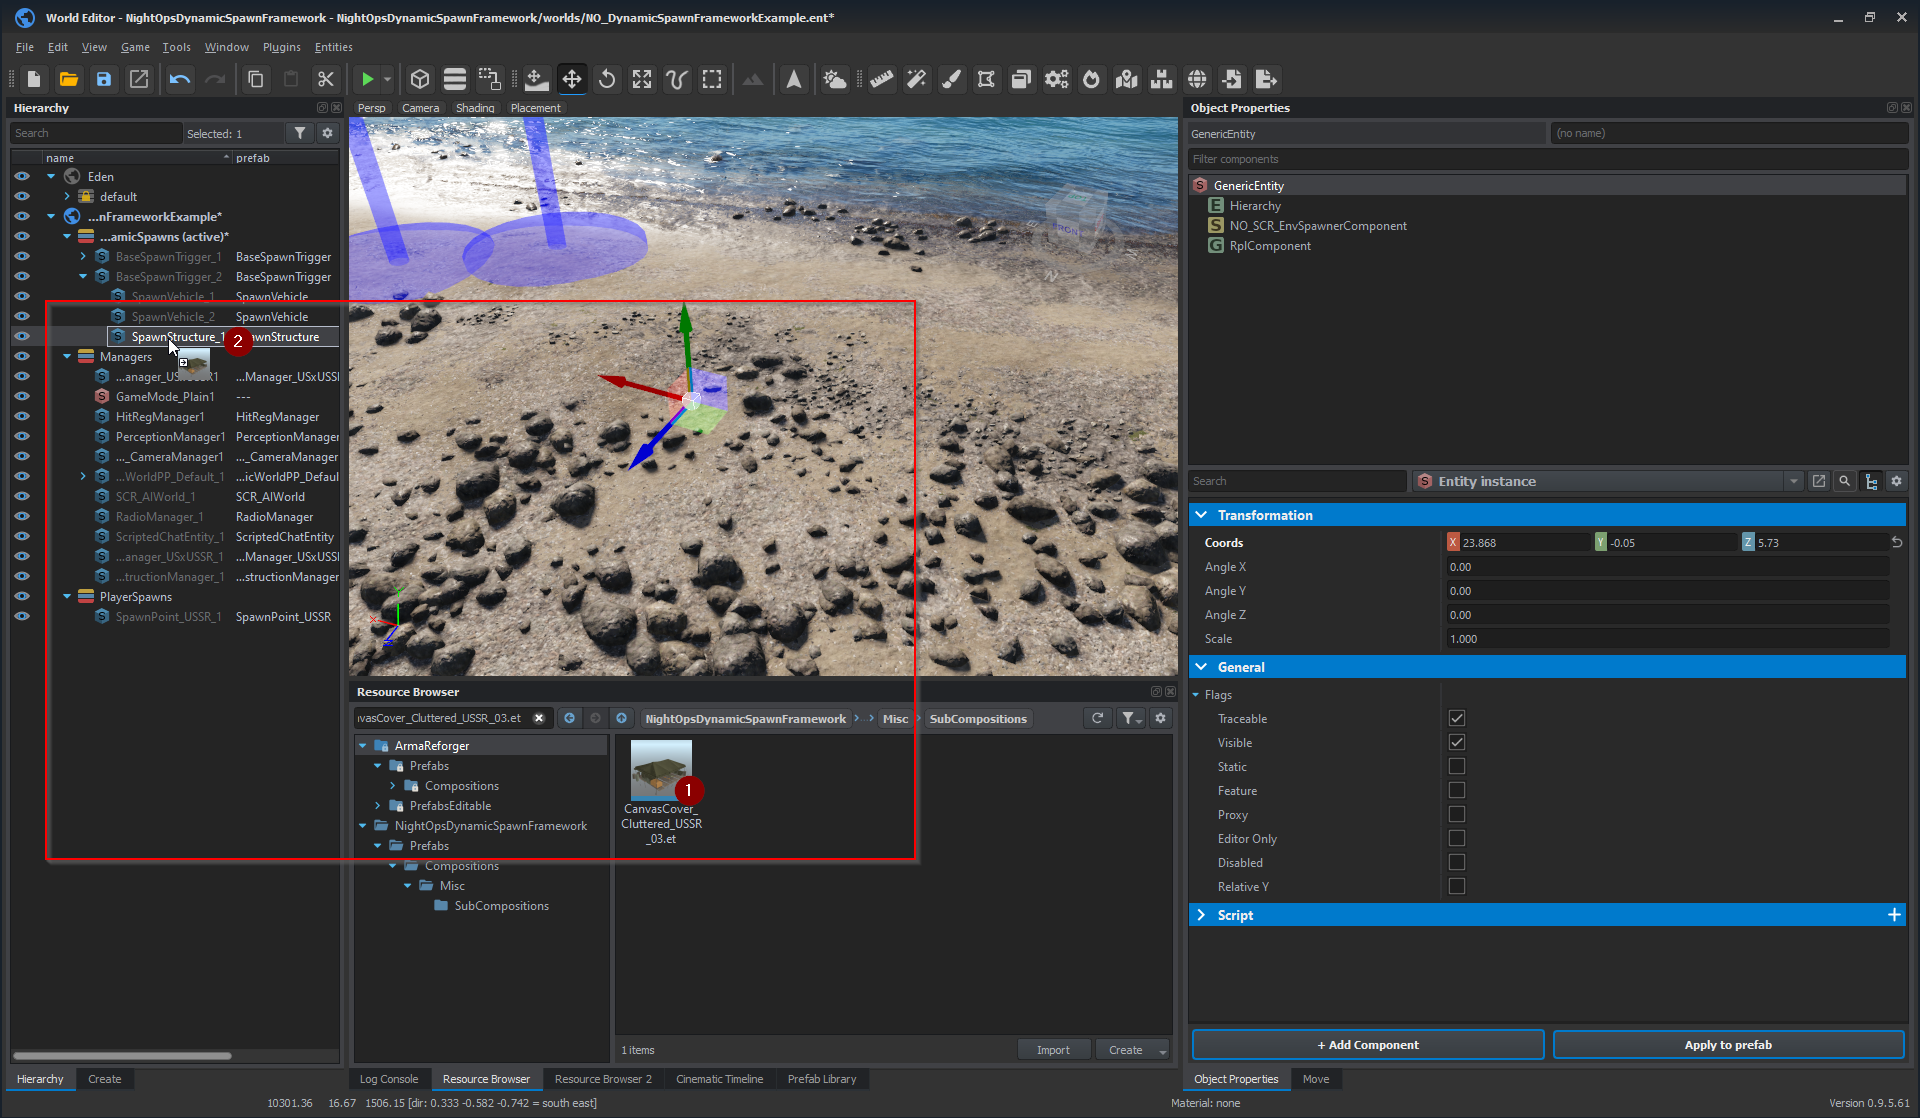This screenshot has height=1118, width=1920.
Task: Click the Undo arrow icon
Action: pos(180,79)
